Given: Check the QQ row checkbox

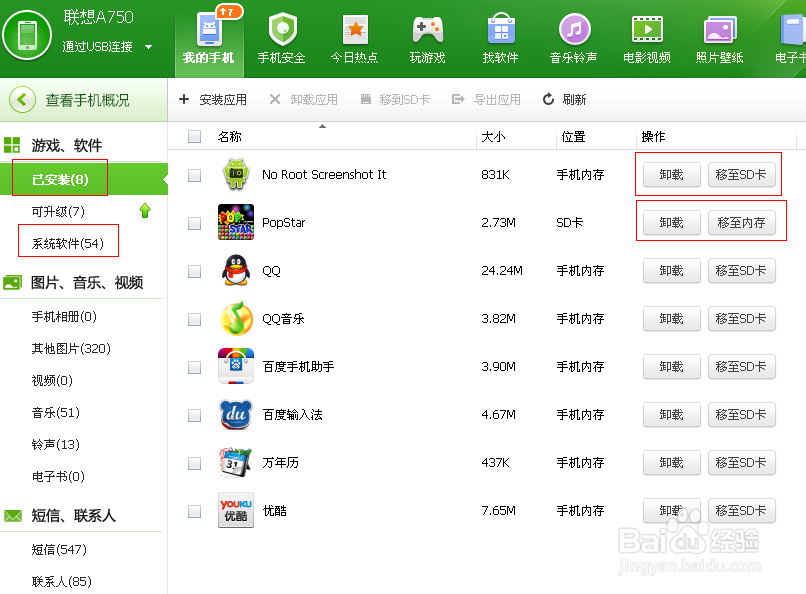Looking at the screenshot, I should 194,271.
